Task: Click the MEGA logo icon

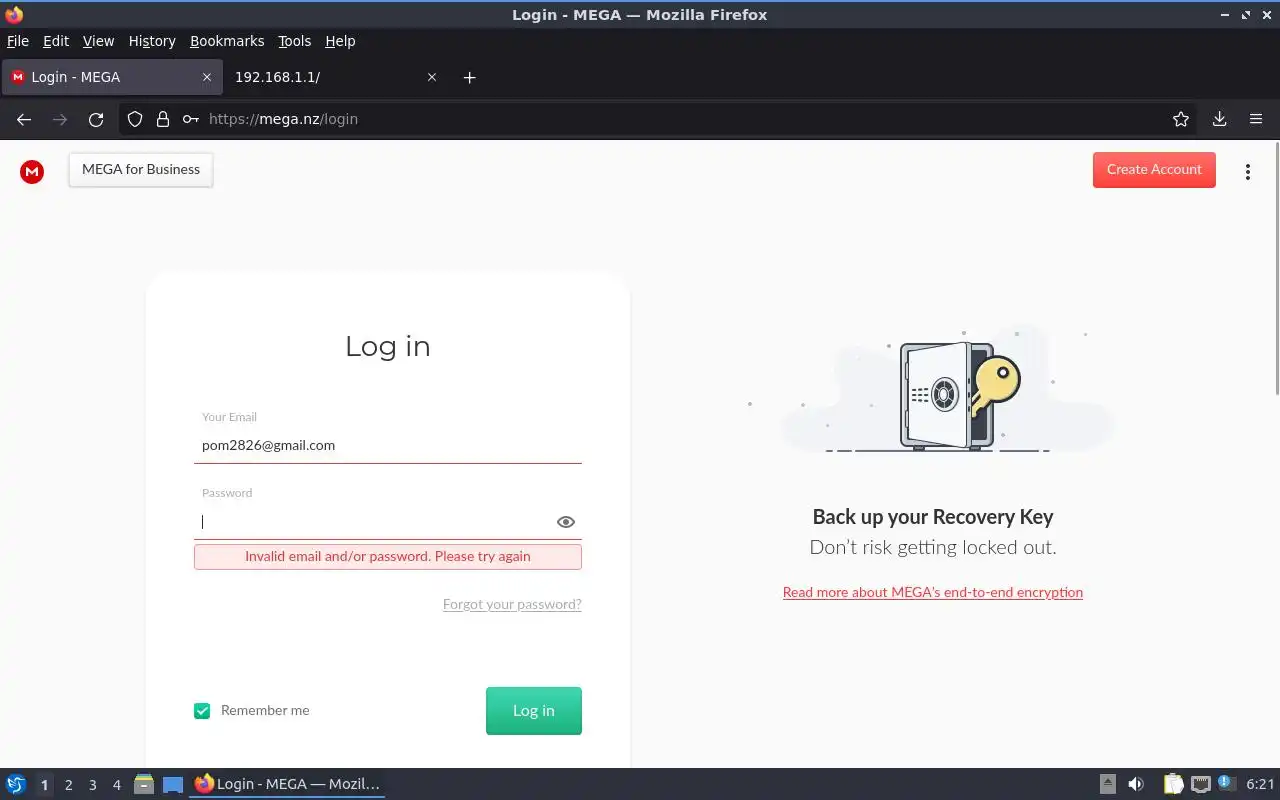Action: pyautogui.click(x=32, y=172)
